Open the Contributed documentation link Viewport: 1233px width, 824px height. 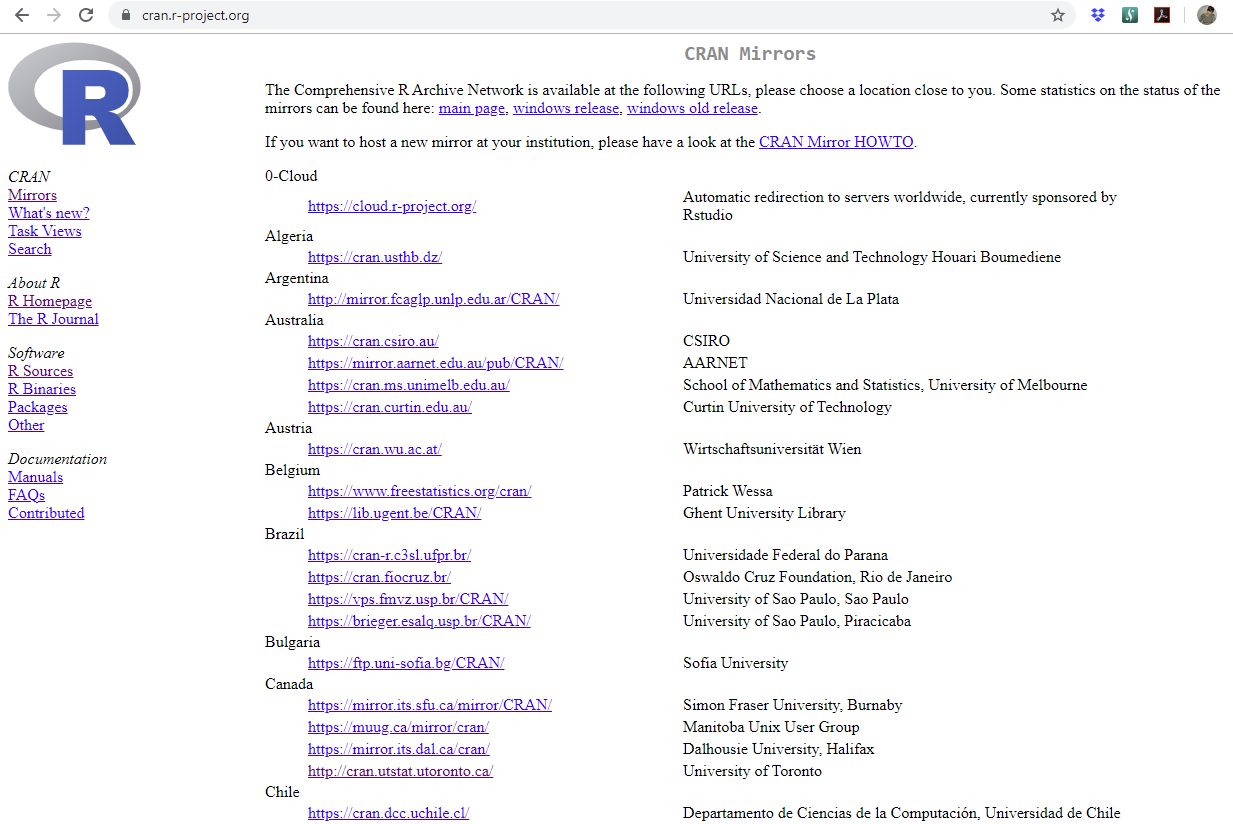[x=46, y=513]
